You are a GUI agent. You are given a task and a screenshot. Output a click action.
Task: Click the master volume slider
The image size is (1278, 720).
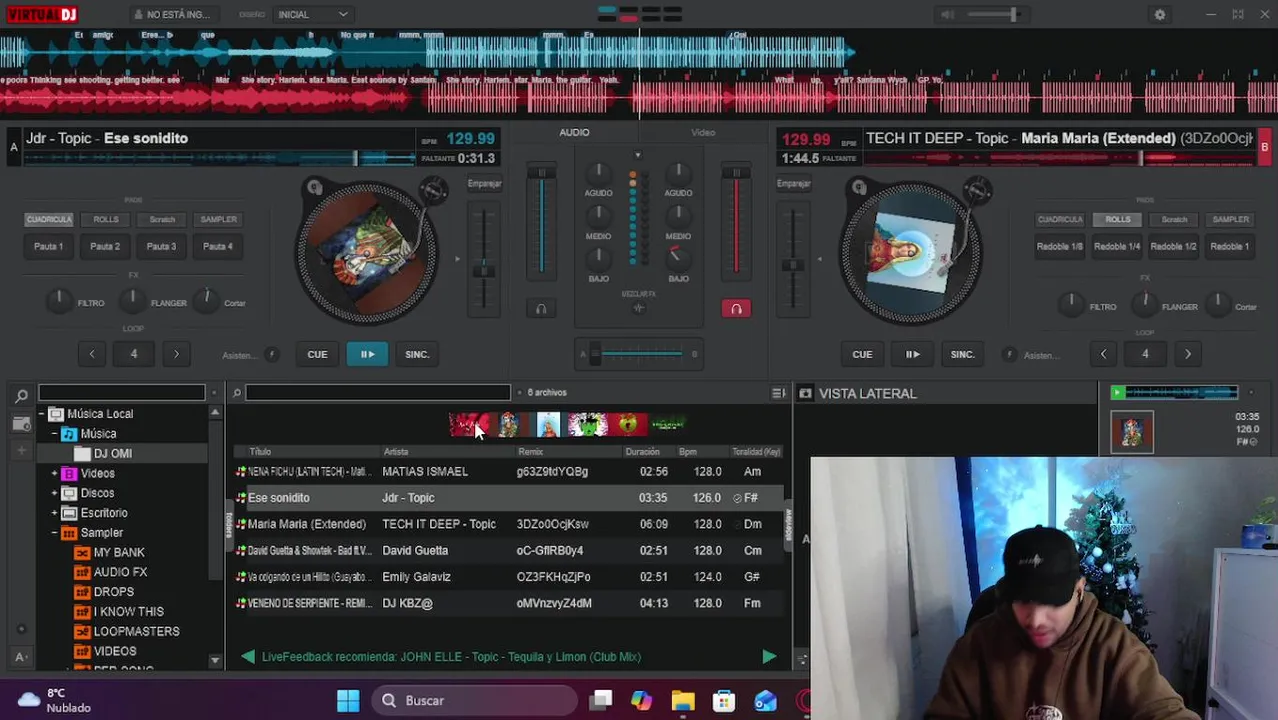click(995, 15)
